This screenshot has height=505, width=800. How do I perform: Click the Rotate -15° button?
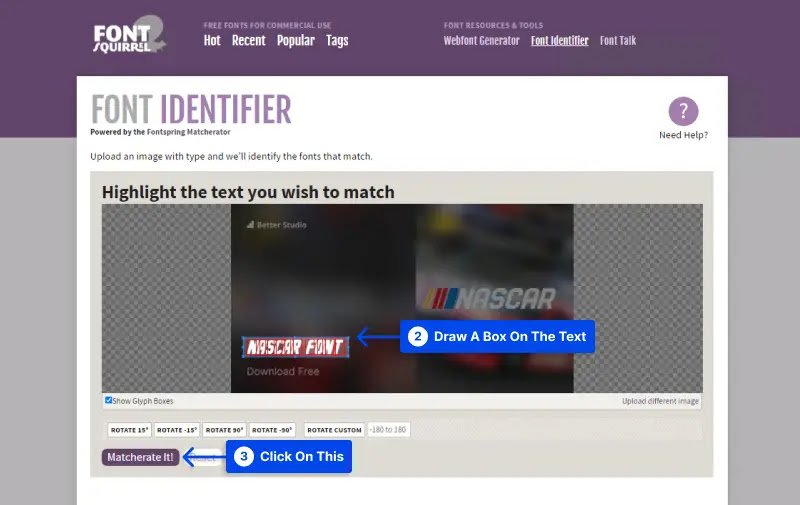point(177,430)
